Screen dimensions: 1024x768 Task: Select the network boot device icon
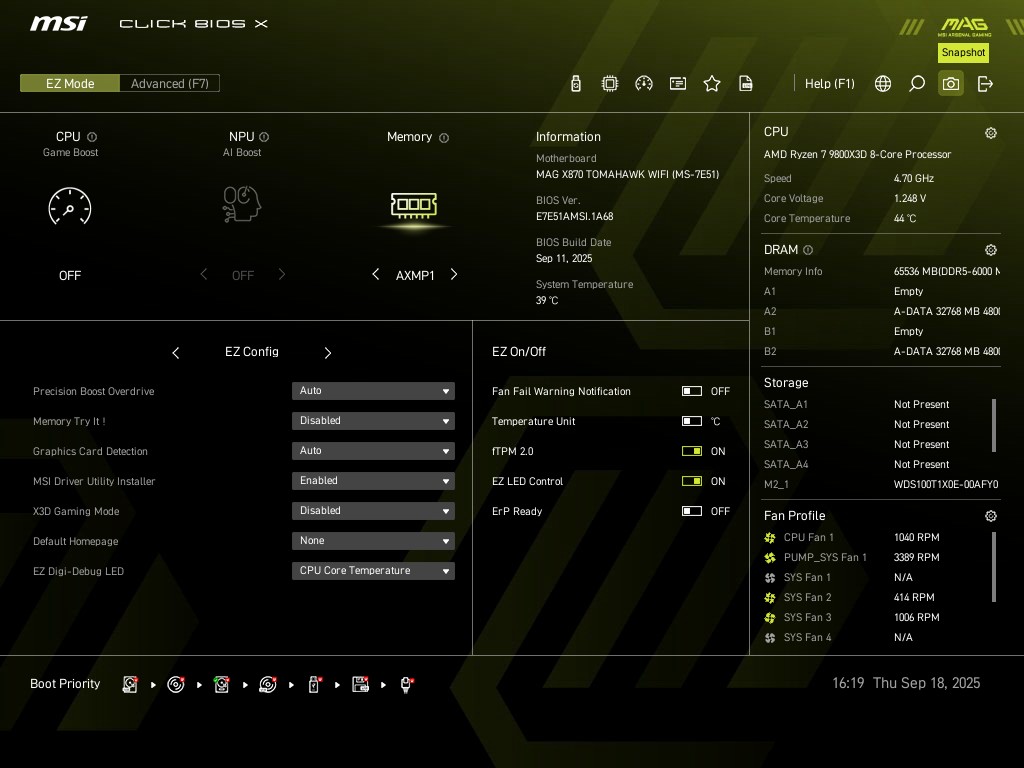click(x=406, y=684)
